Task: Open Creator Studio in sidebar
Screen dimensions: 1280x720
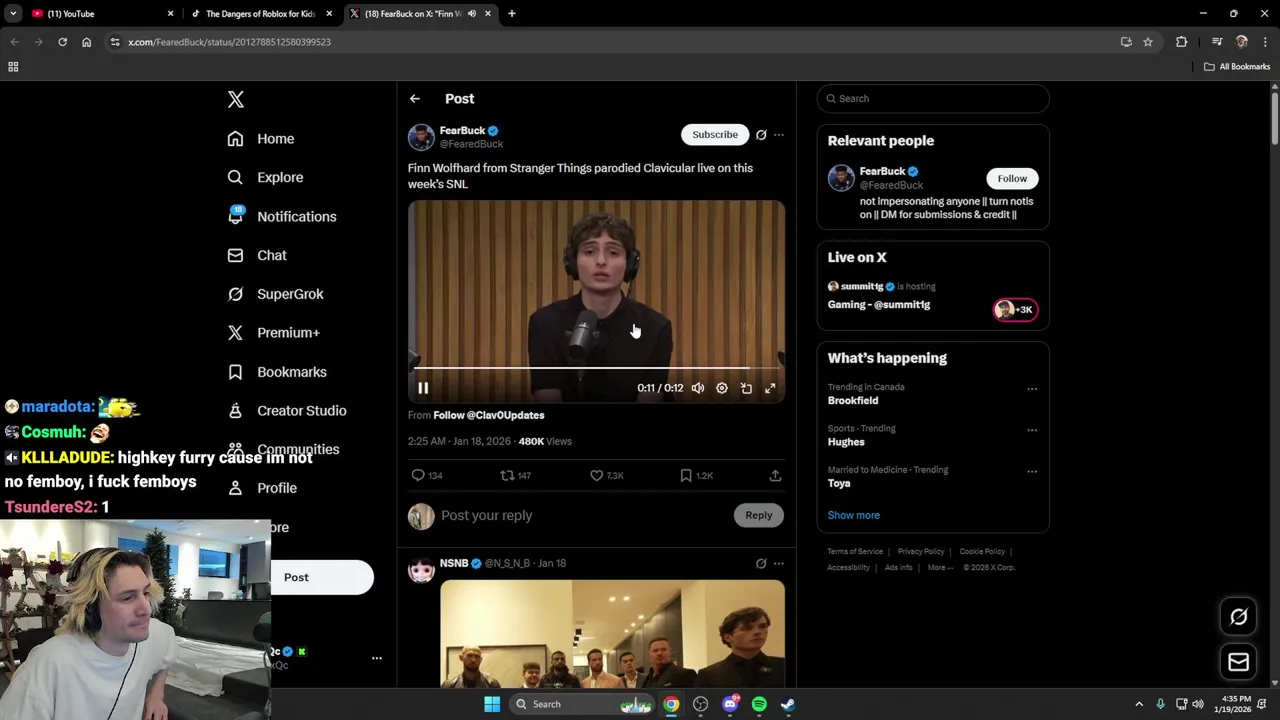Action: pyautogui.click(x=287, y=411)
